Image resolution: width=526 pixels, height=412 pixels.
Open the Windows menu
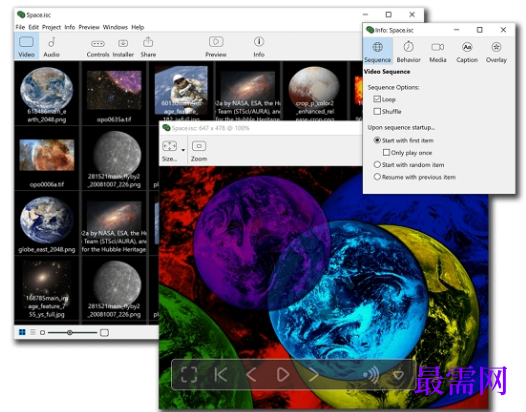click(115, 27)
